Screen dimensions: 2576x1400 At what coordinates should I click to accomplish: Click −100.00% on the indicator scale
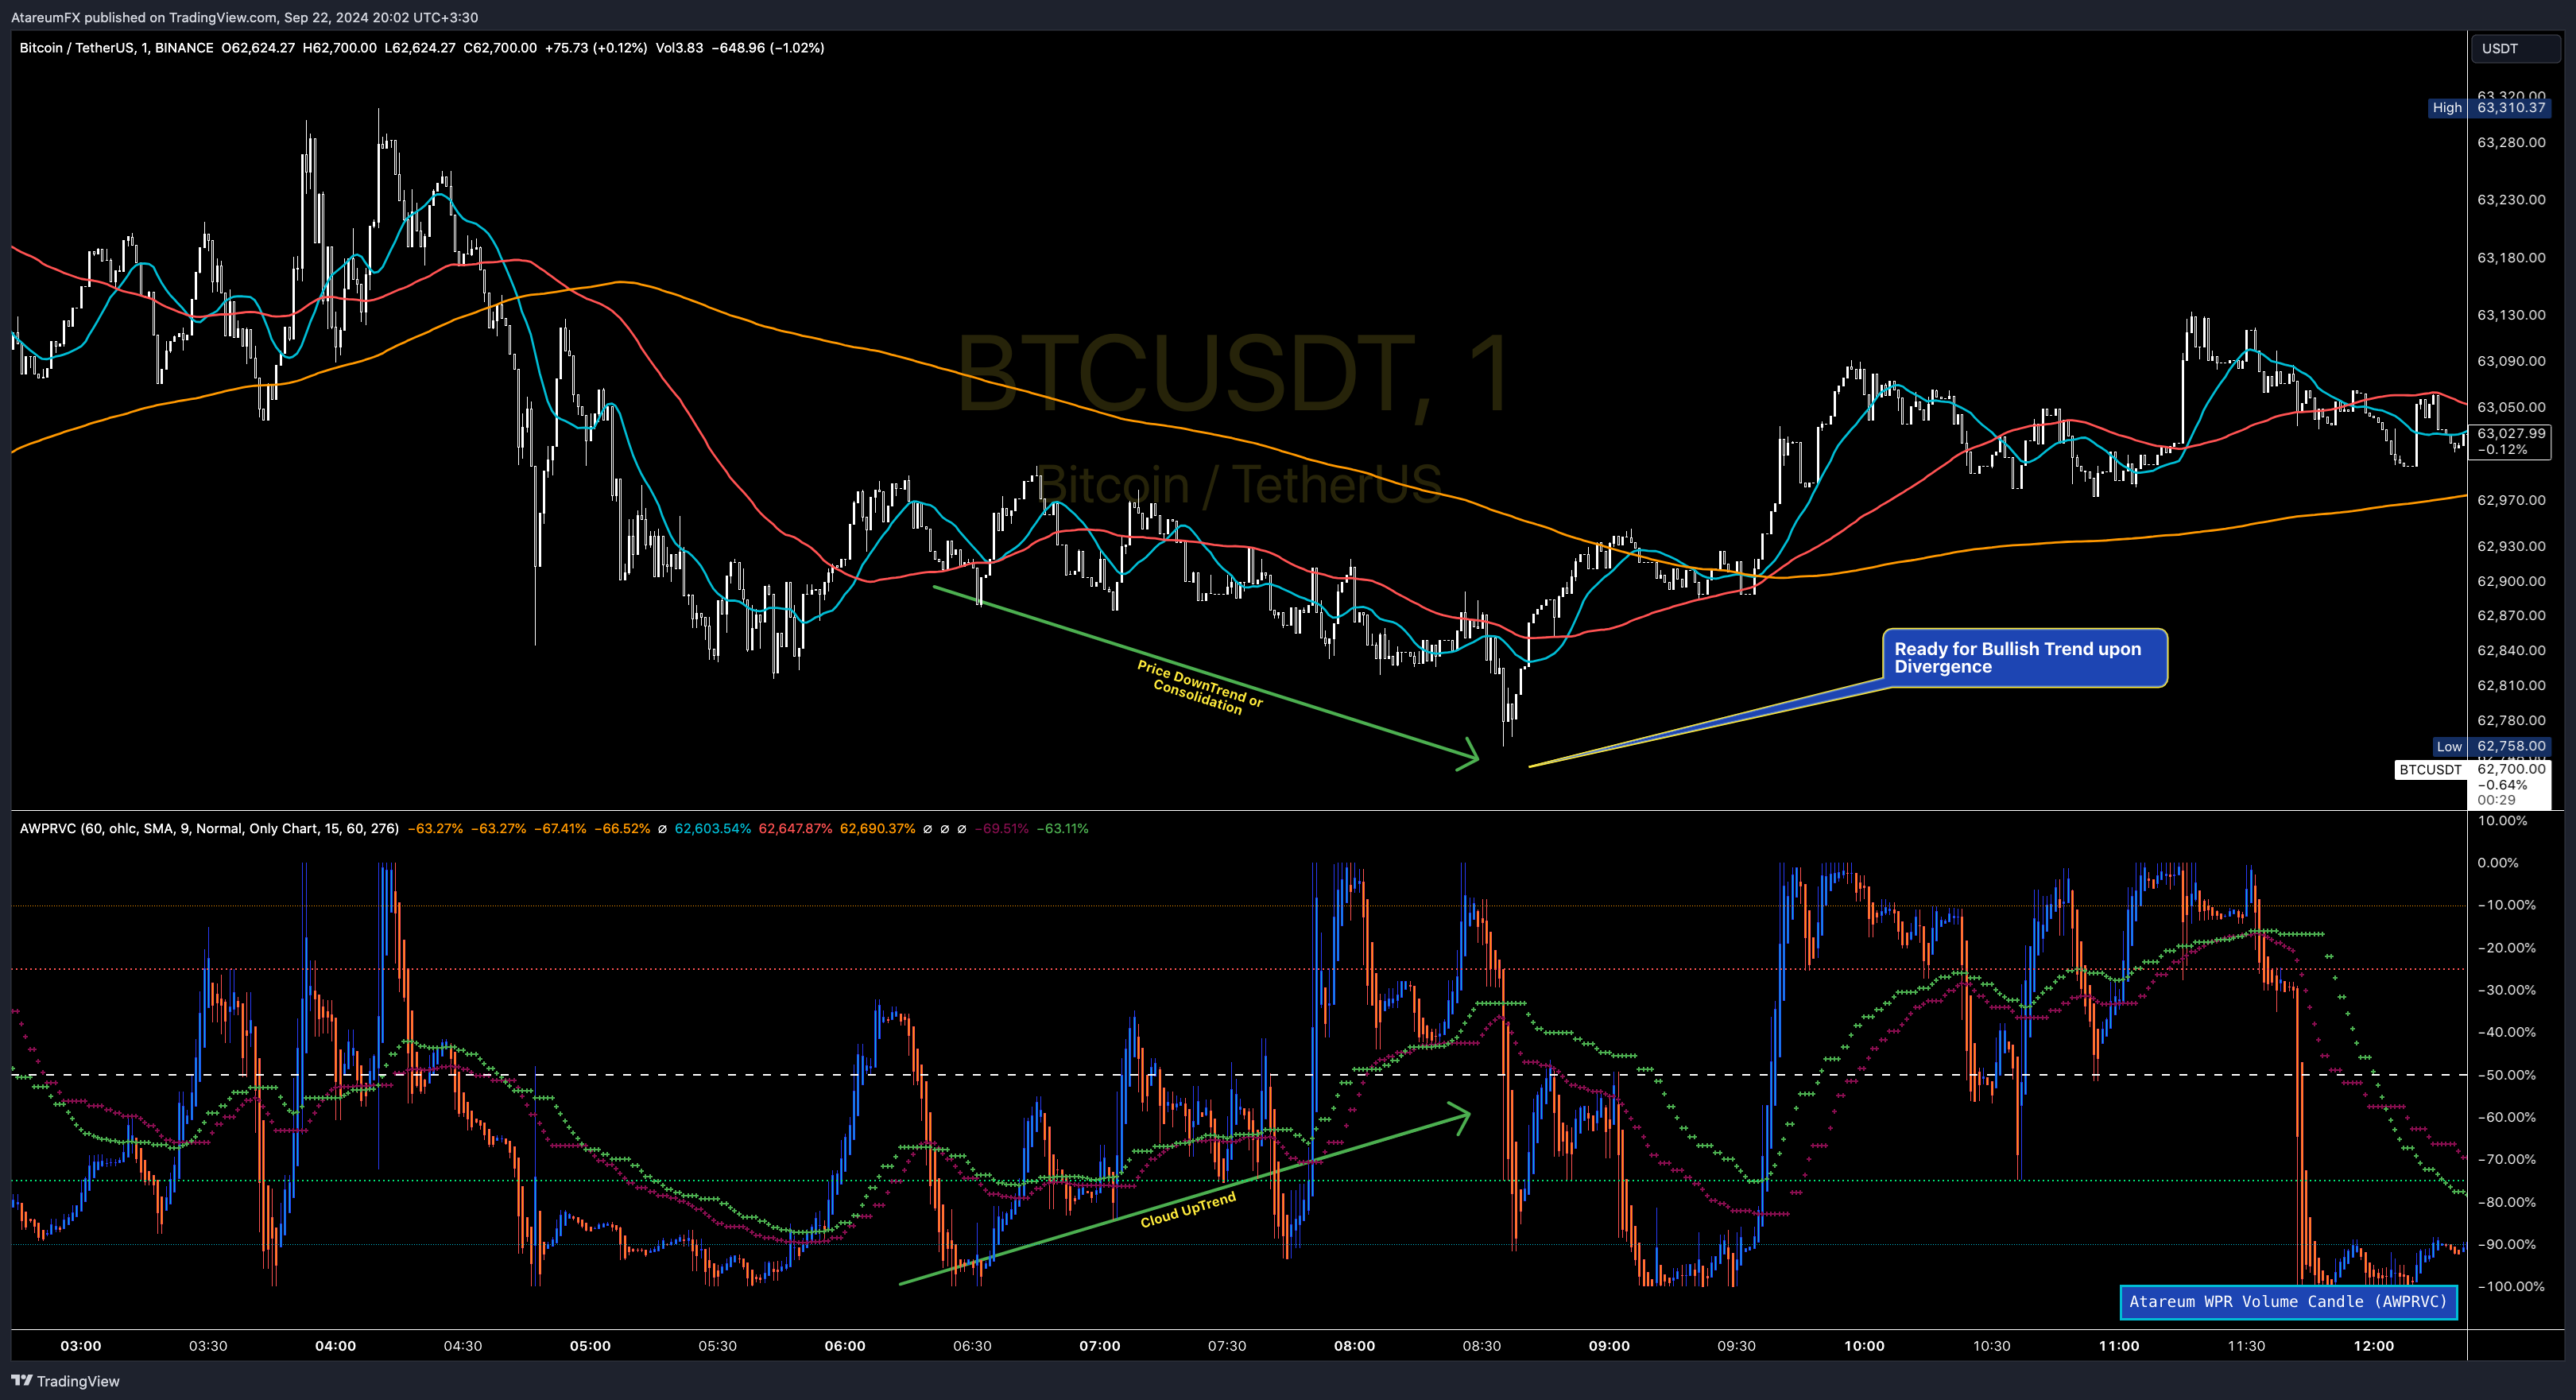coord(2510,1287)
